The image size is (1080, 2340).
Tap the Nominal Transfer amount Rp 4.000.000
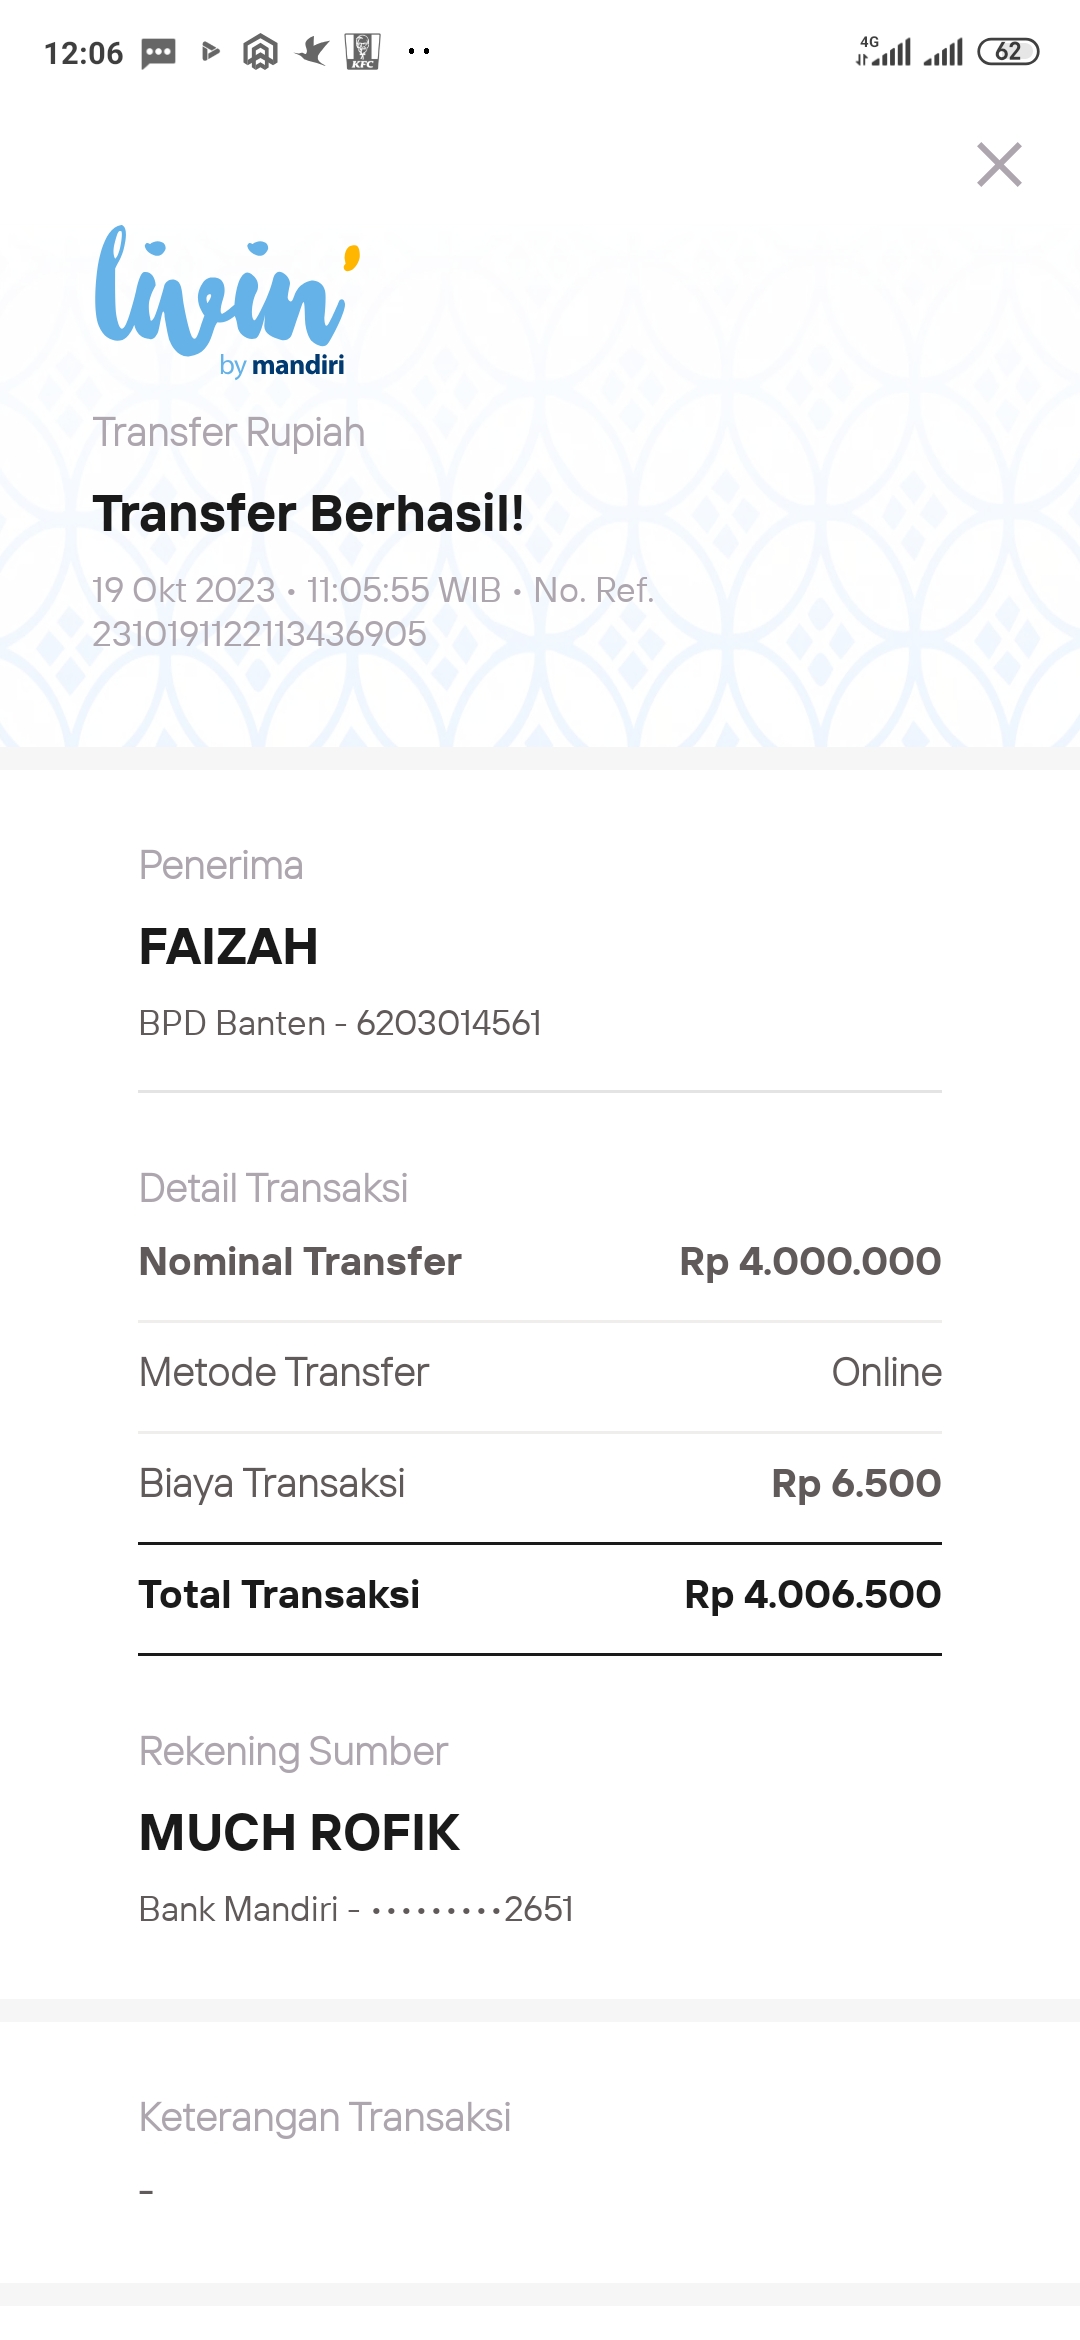coord(810,1262)
